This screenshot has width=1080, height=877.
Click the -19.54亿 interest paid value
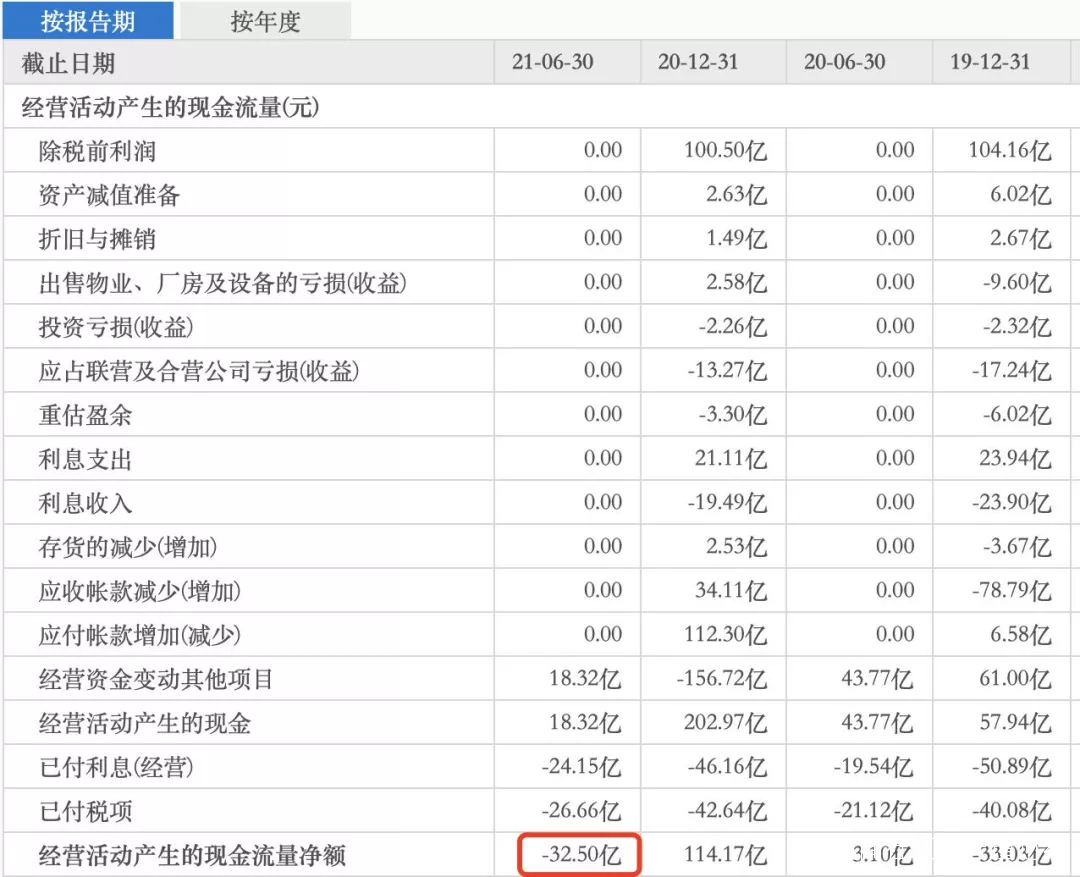[x=873, y=767]
